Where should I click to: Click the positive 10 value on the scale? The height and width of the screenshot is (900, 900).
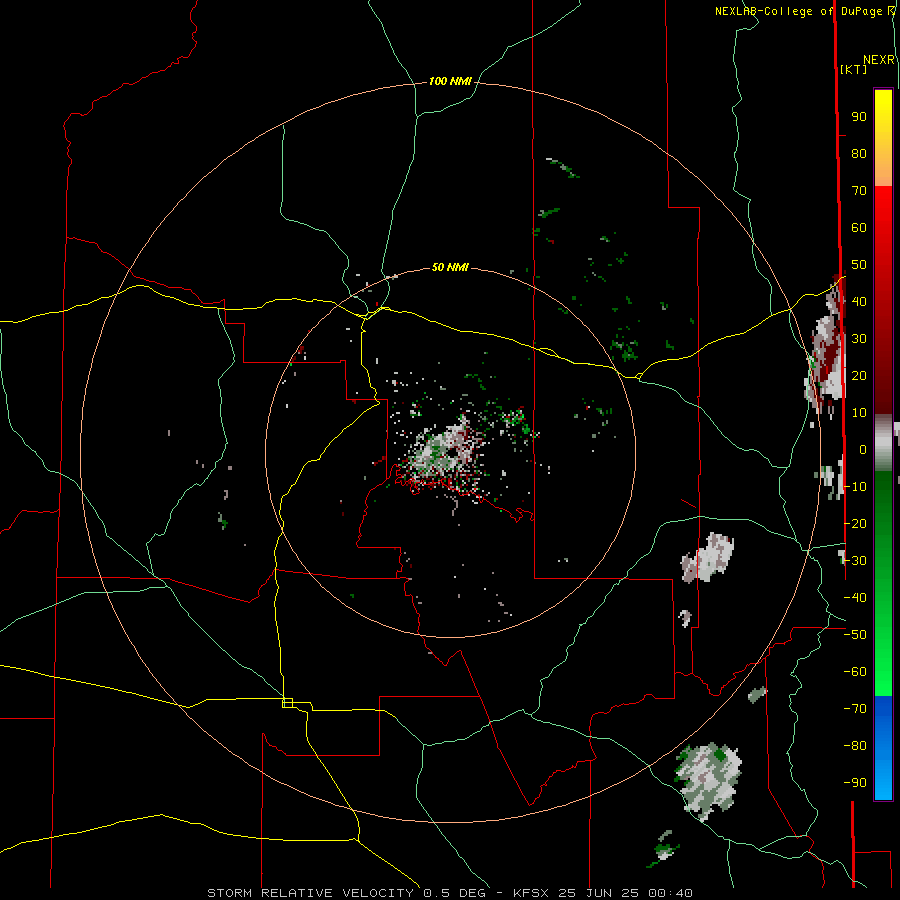click(859, 413)
